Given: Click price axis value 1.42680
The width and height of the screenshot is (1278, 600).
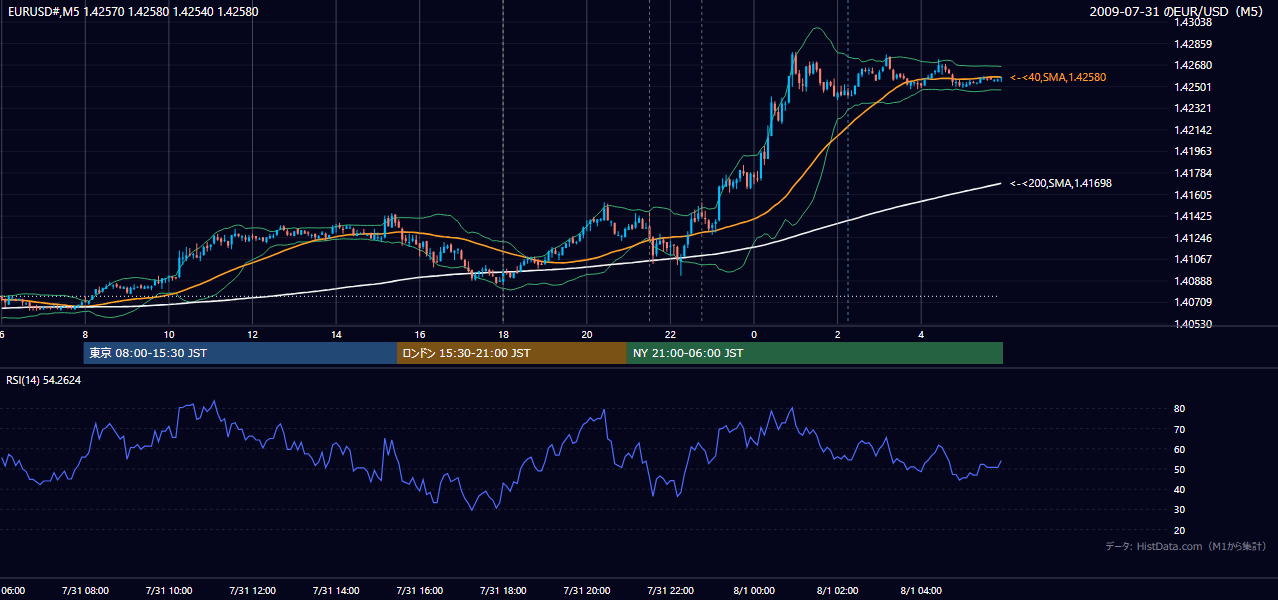Looking at the screenshot, I should point(1192,66).
